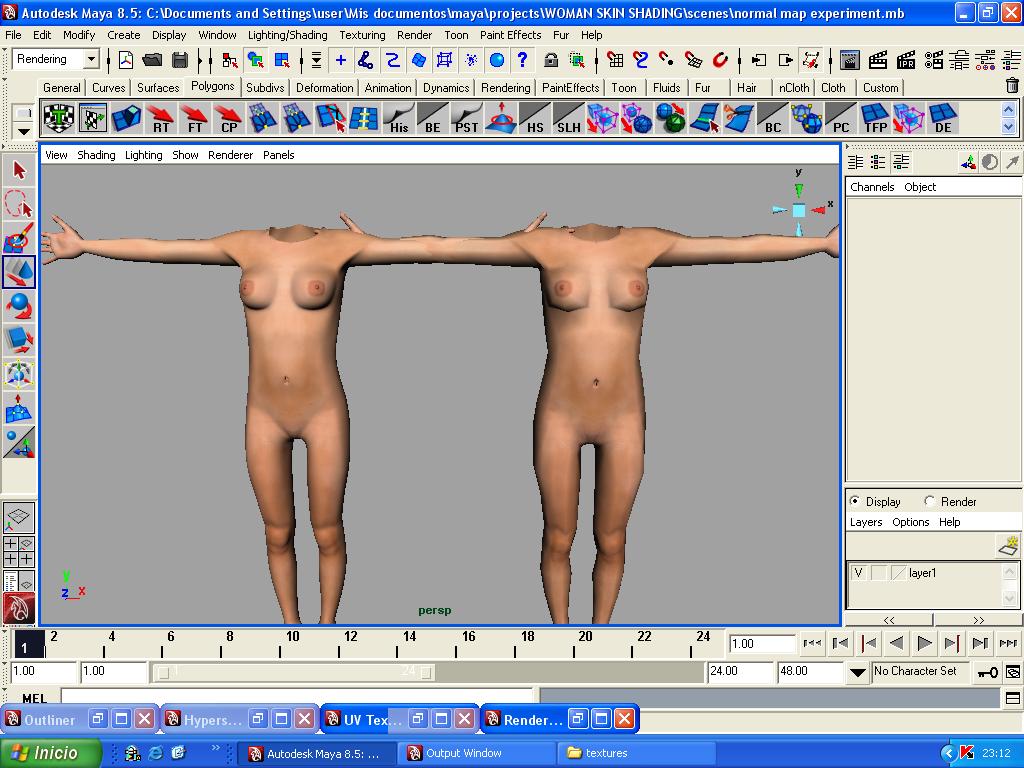The height and width of the screenshot is (768, 1024).
Task: Click the save scene floppy icon
Action: (180, 60)
